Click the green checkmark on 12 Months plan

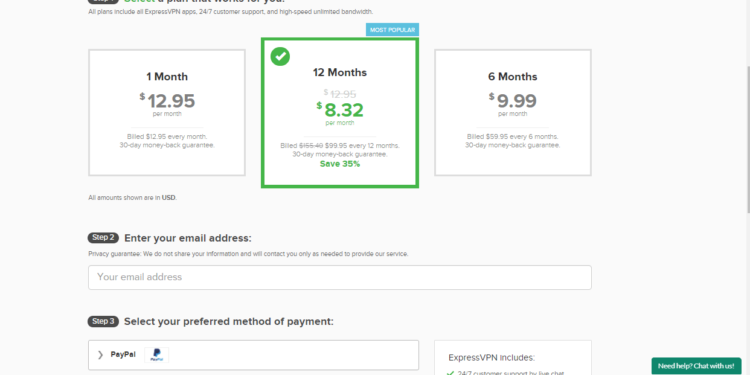point(280,56)
